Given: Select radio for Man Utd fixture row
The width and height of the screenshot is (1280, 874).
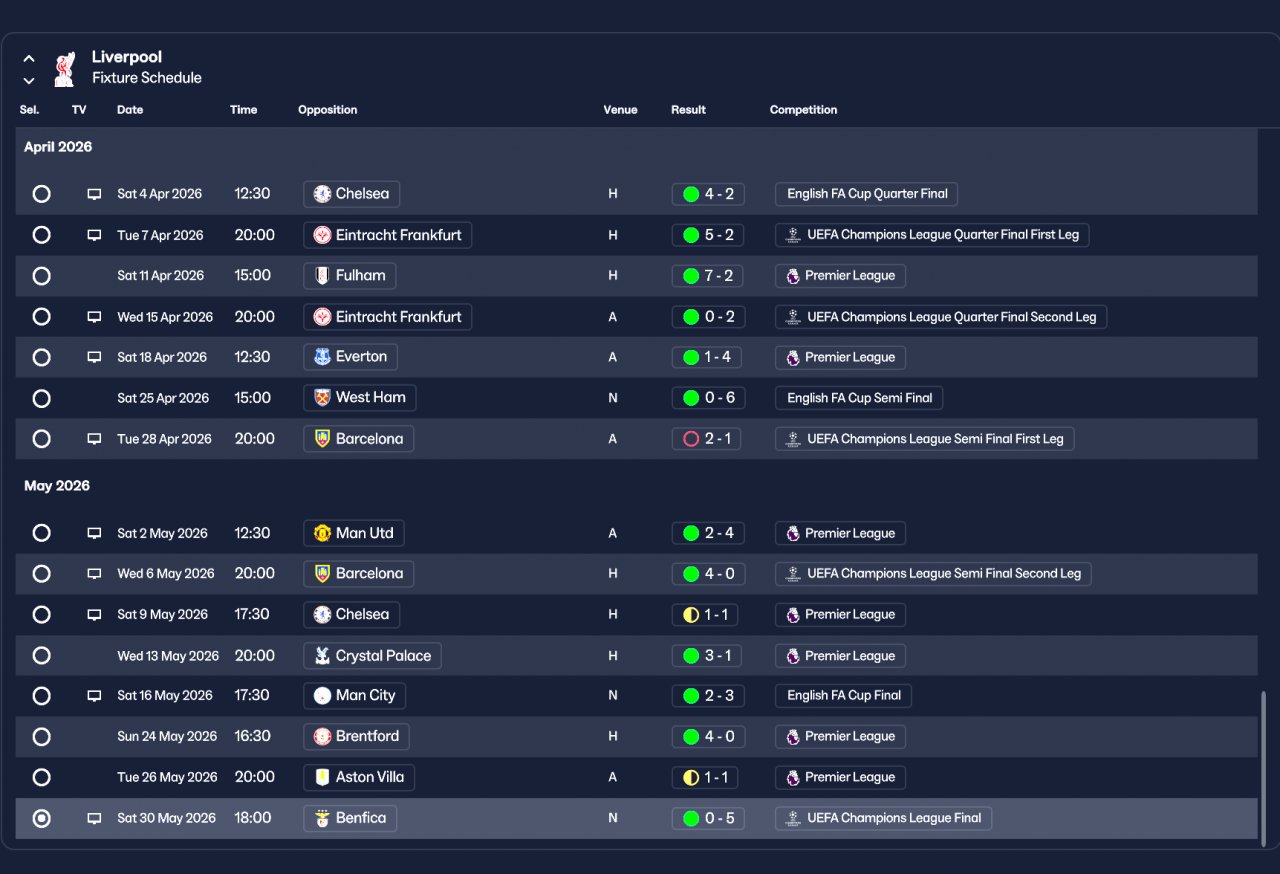Looking at the screenshot, I should point(41,533).
